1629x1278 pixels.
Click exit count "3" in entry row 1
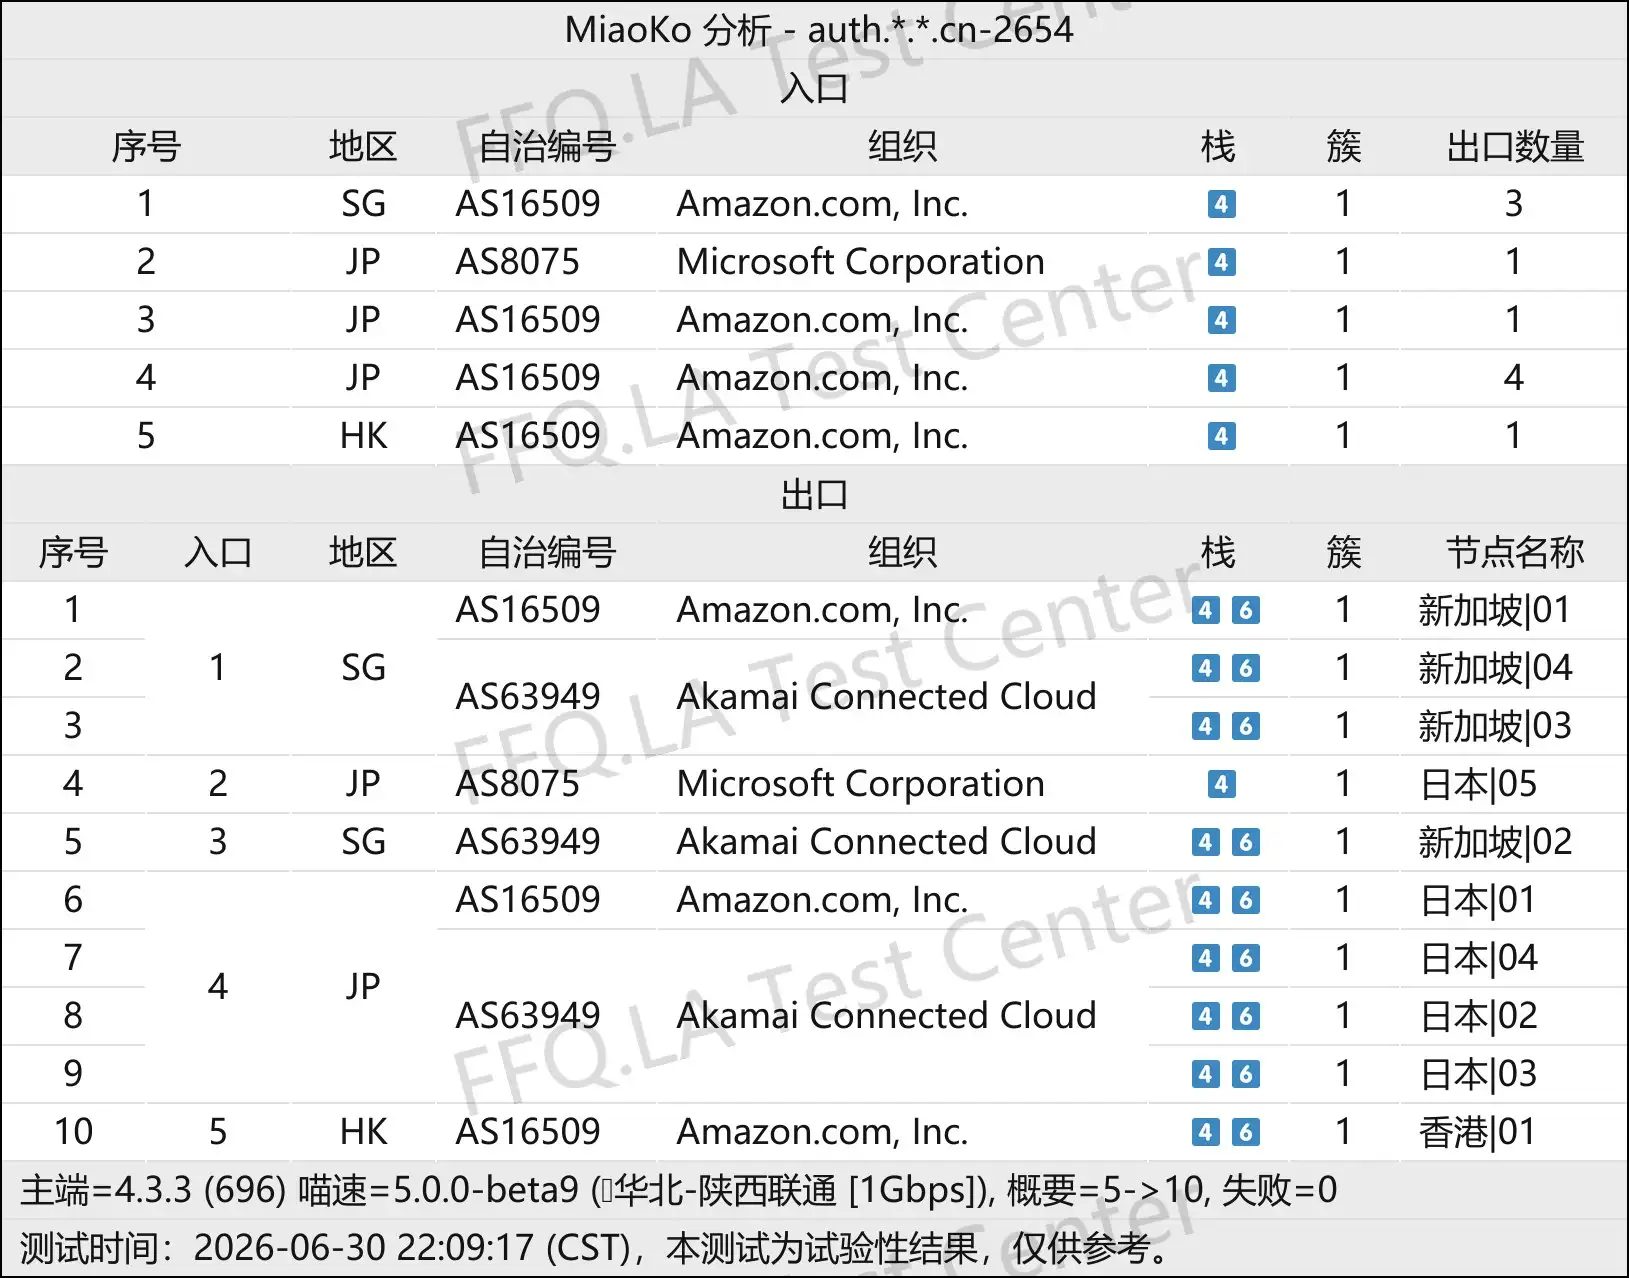1514,204
